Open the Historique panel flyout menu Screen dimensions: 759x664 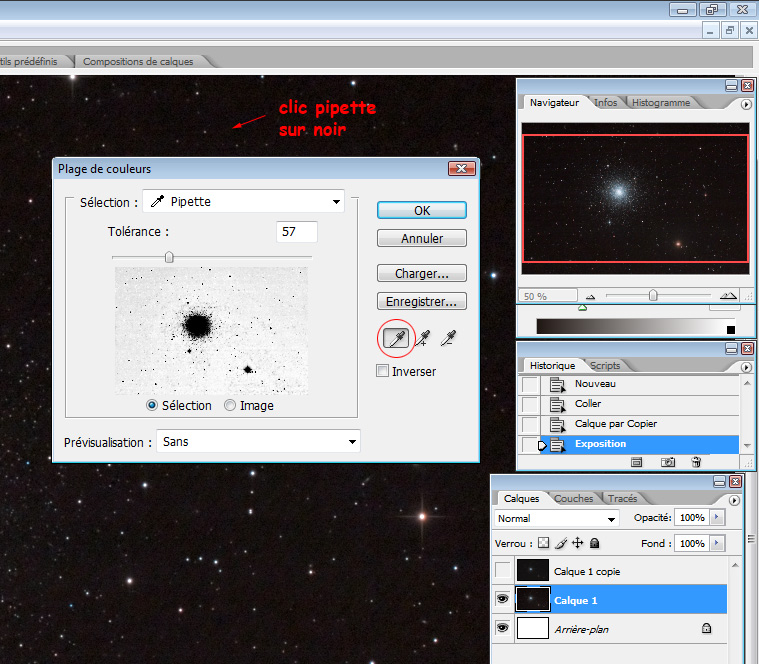746,367
